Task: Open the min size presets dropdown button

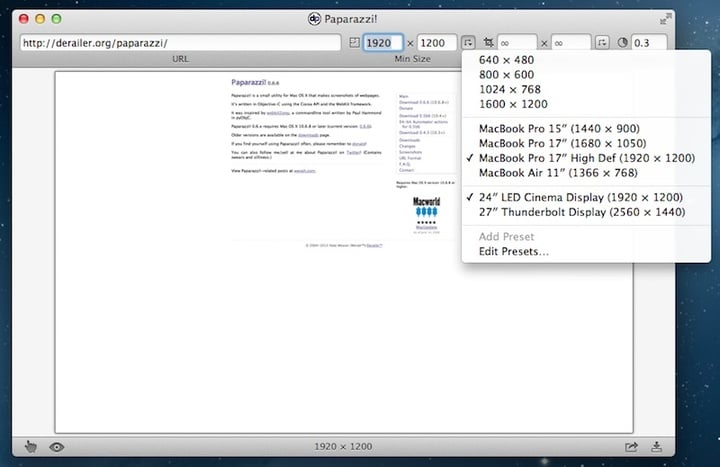Action: point(468,43)
